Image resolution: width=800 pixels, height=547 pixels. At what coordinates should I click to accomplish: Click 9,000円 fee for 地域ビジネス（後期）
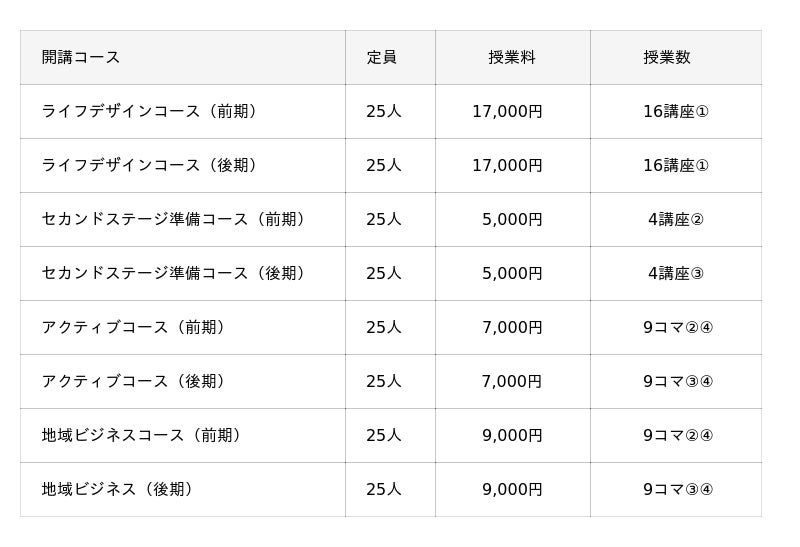click(512, 490)
